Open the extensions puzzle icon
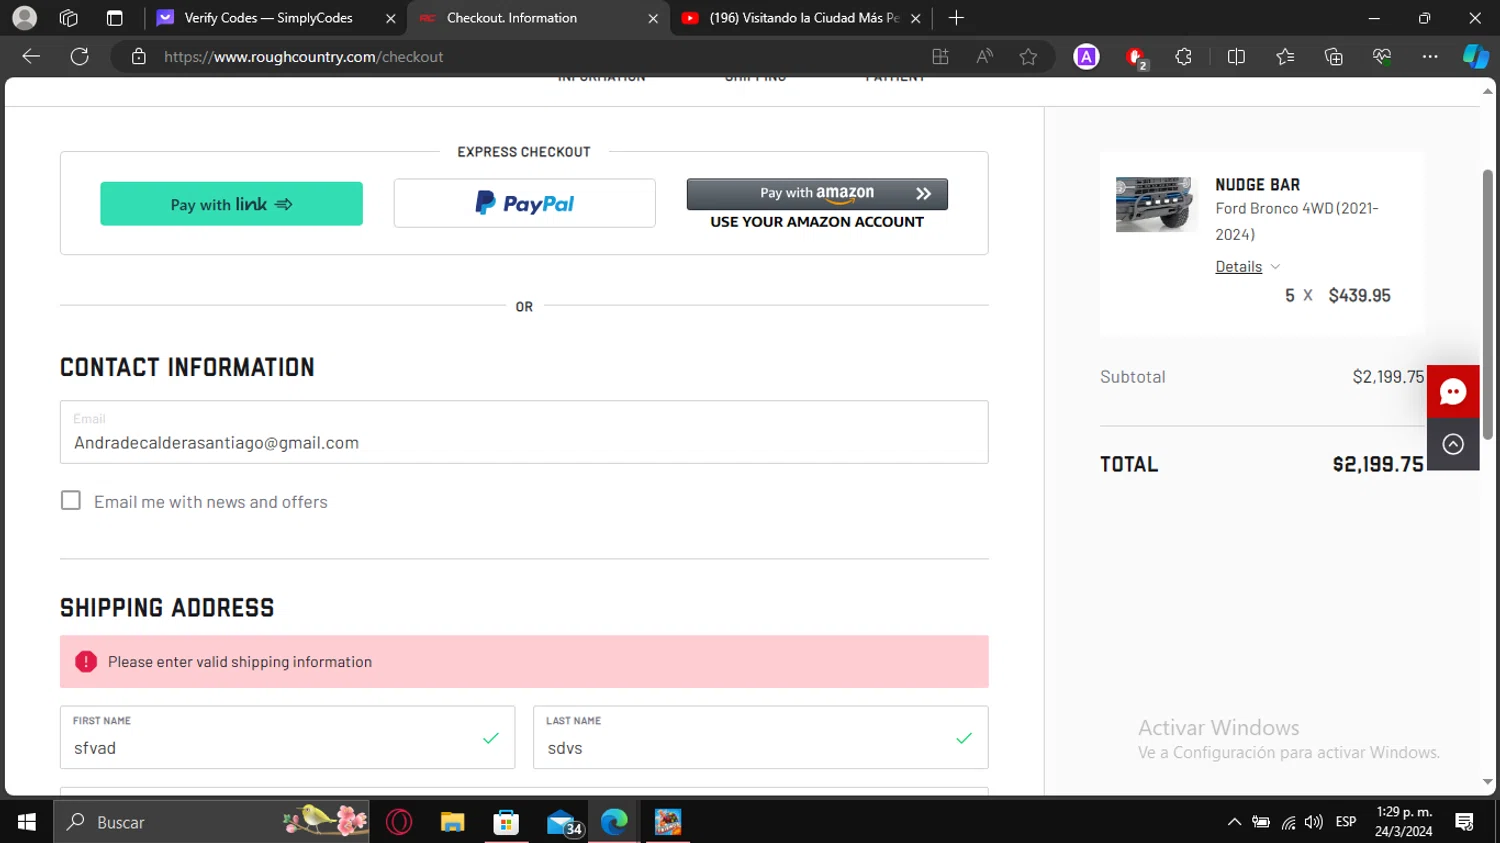 (x=1184, y=57)
